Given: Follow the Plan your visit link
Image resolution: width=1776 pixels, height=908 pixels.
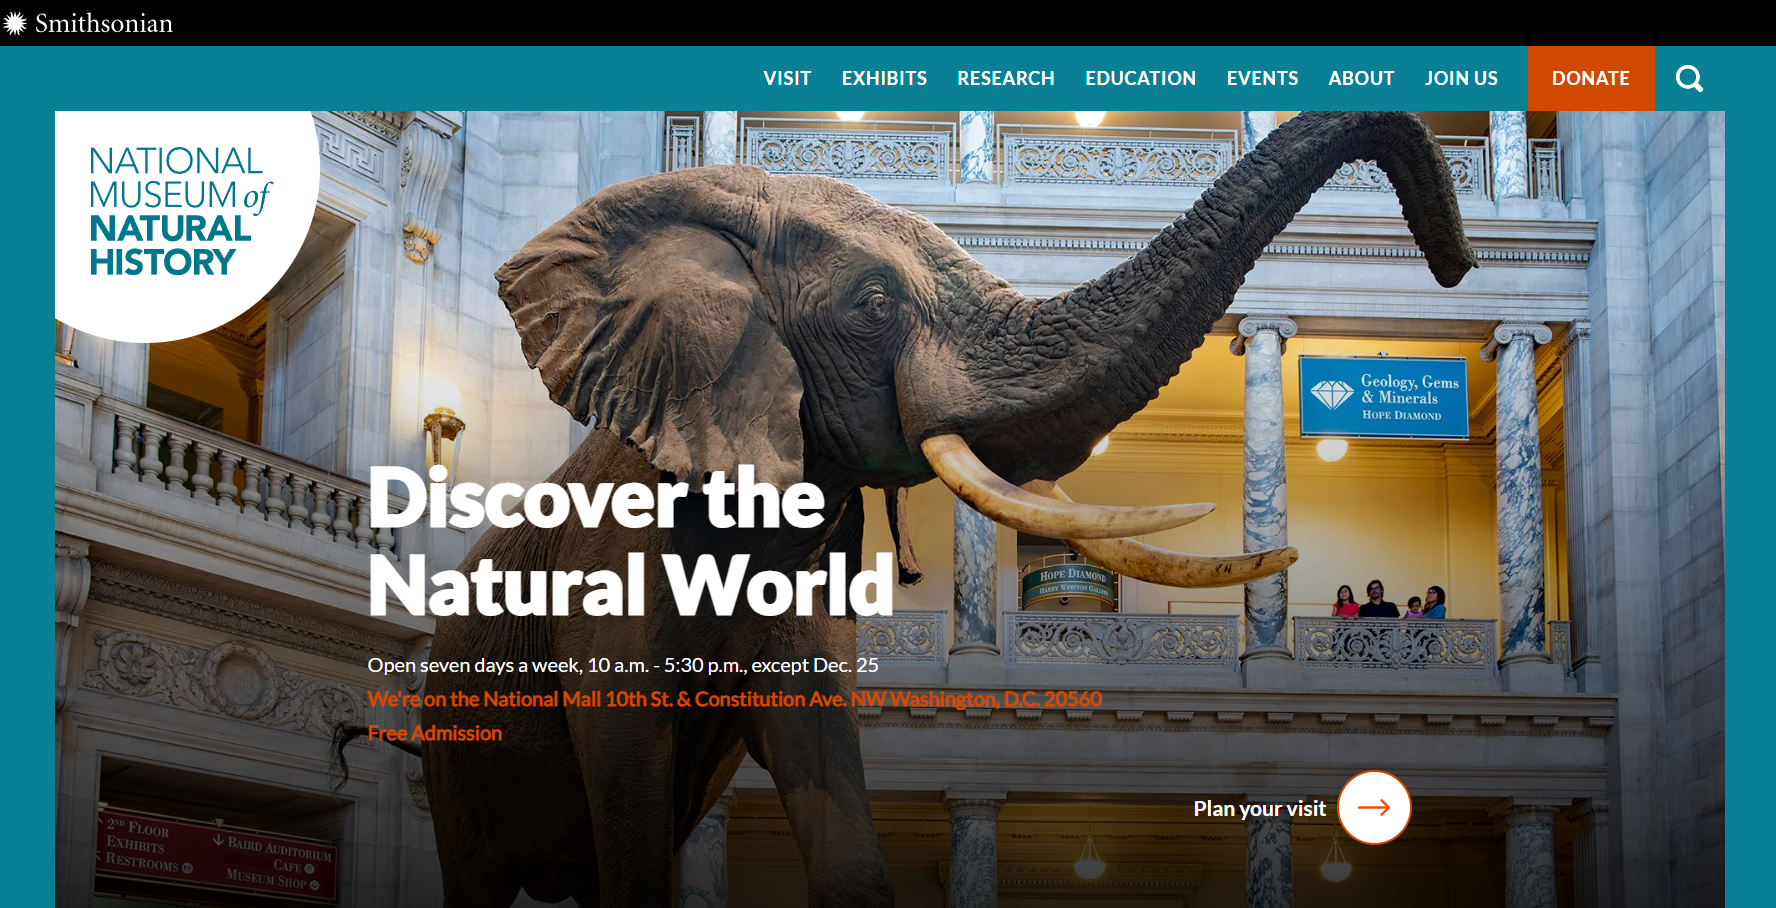Looking at the screenshot, I should click(x=1259, y=808).
